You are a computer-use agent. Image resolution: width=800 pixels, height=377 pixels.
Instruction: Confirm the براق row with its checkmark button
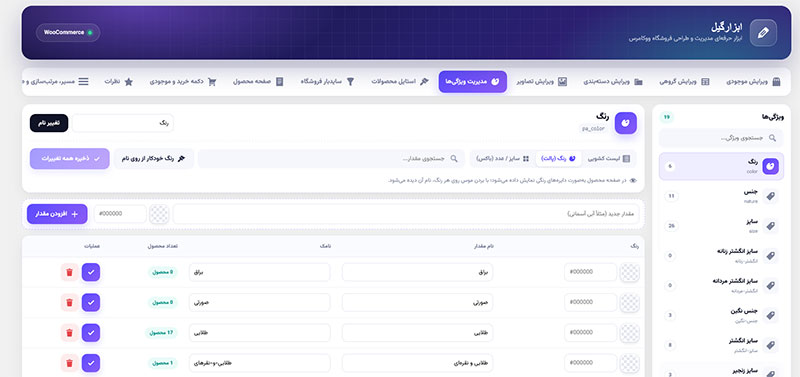91,272
